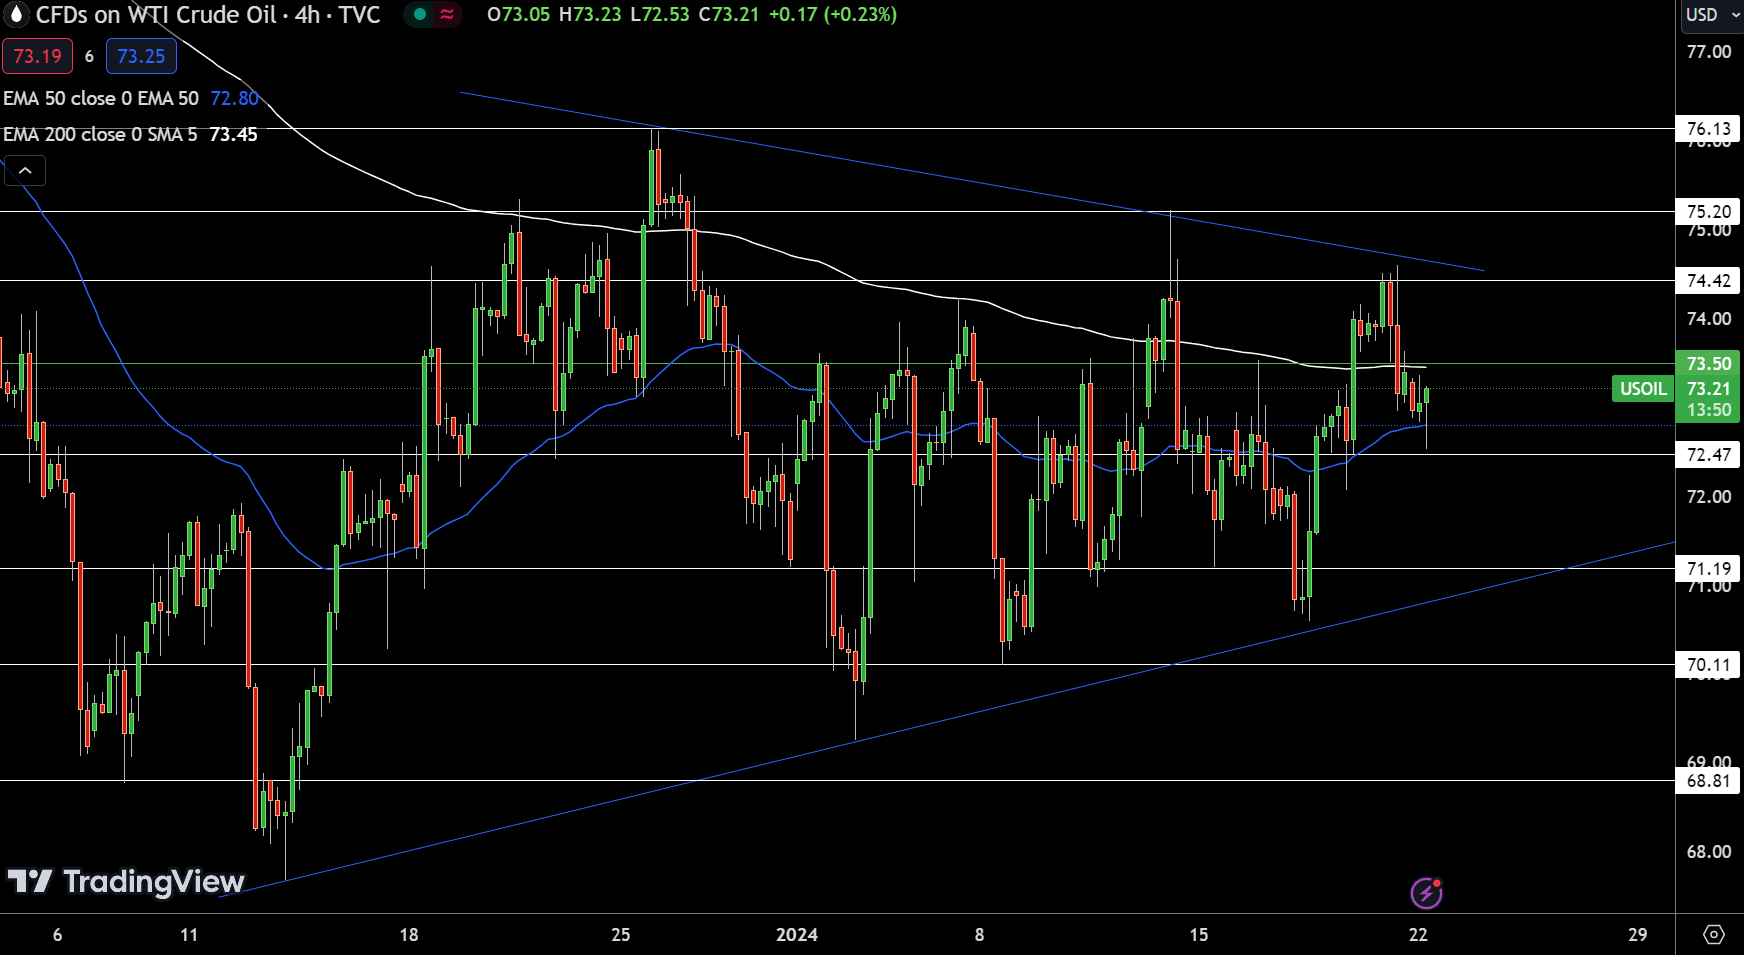Viewport: 1744px width, 955px height.
Task: Click the 25 date on time axis
Action: coord(621,935)
